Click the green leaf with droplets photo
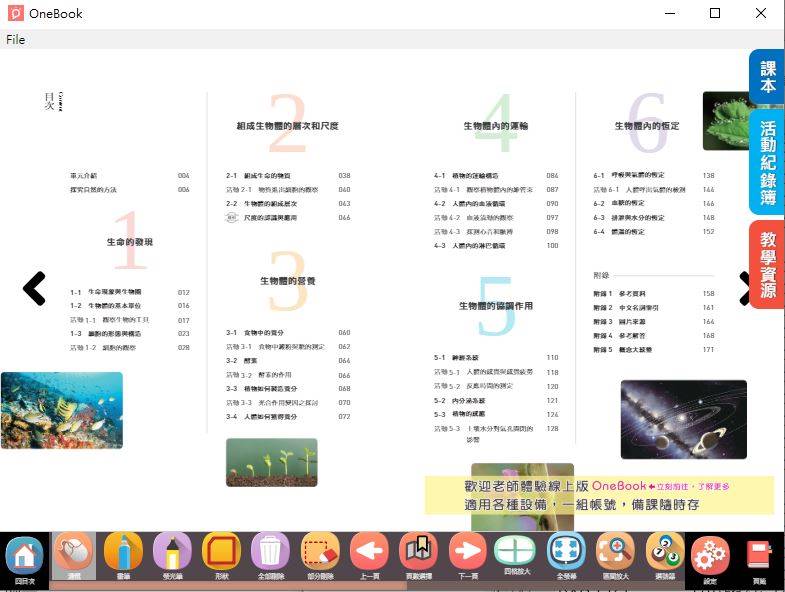This screenshot has width=785, height=592. (726, 121)
